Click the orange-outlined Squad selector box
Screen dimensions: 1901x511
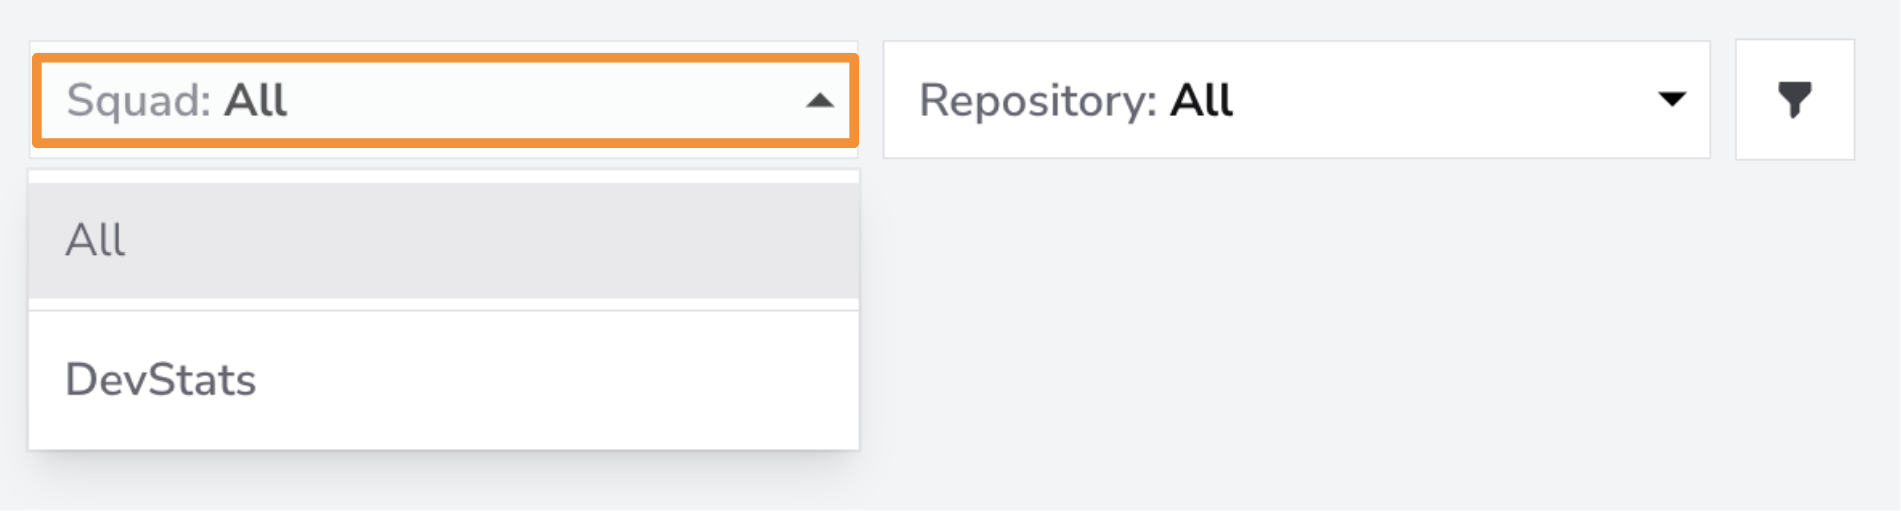(x=445, y=100)
